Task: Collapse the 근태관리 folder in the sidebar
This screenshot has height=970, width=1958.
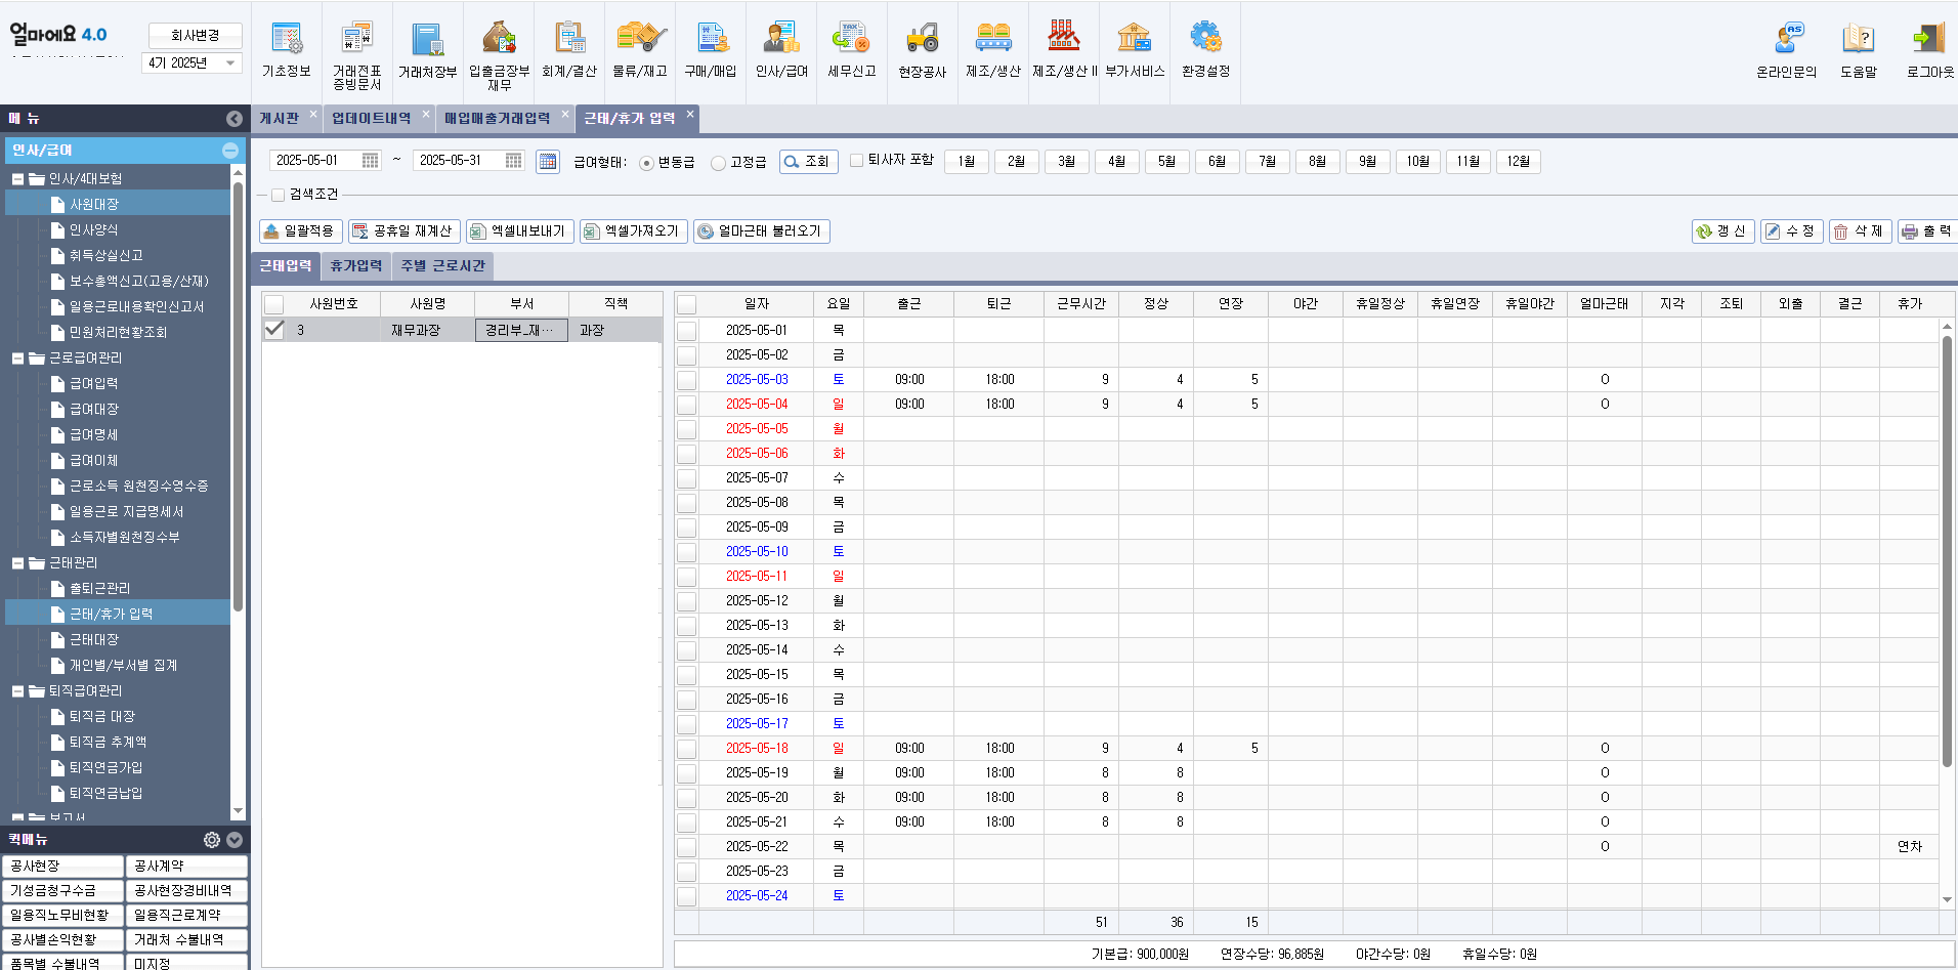Action: tap(16, 562)
